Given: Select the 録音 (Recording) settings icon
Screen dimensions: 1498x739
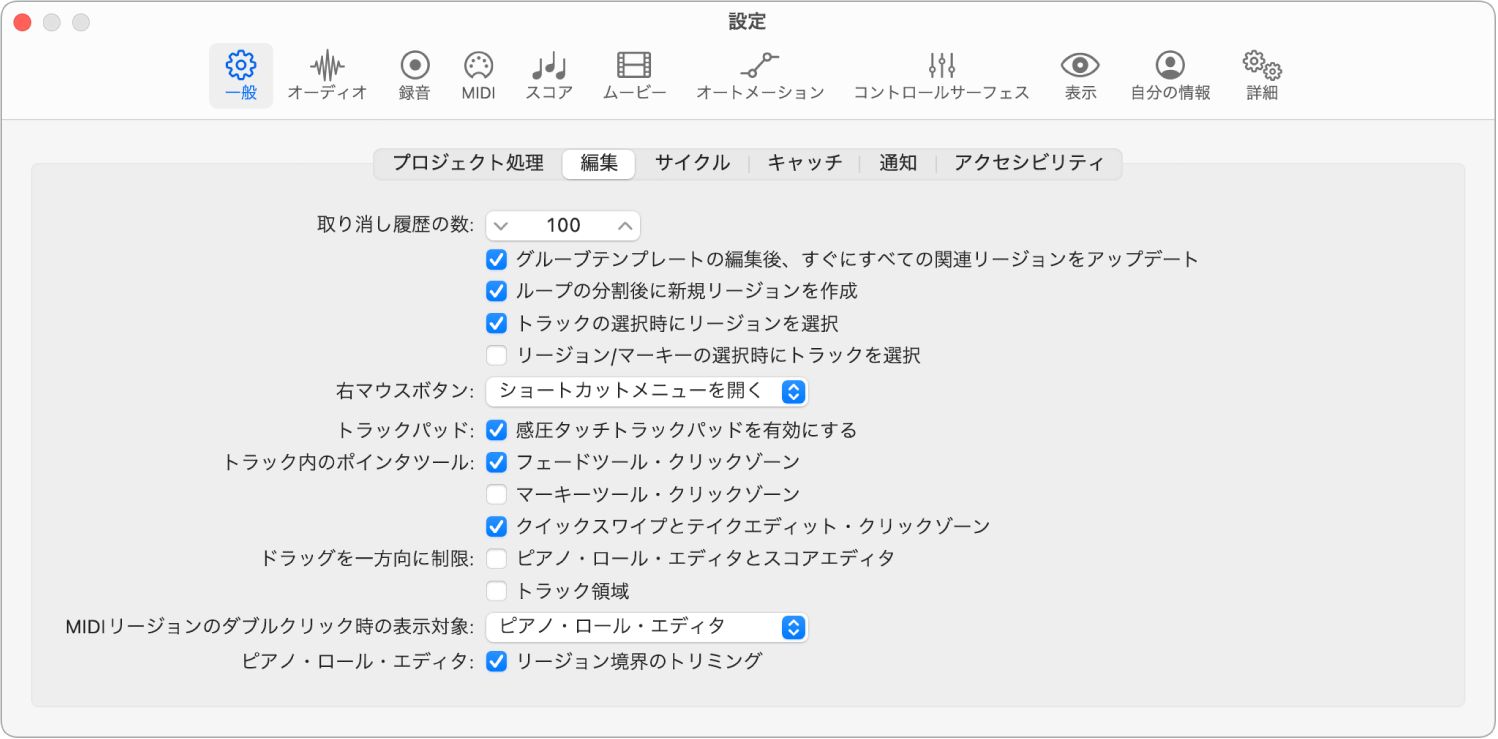Looking at the screenshot, I should pos(413,75).
